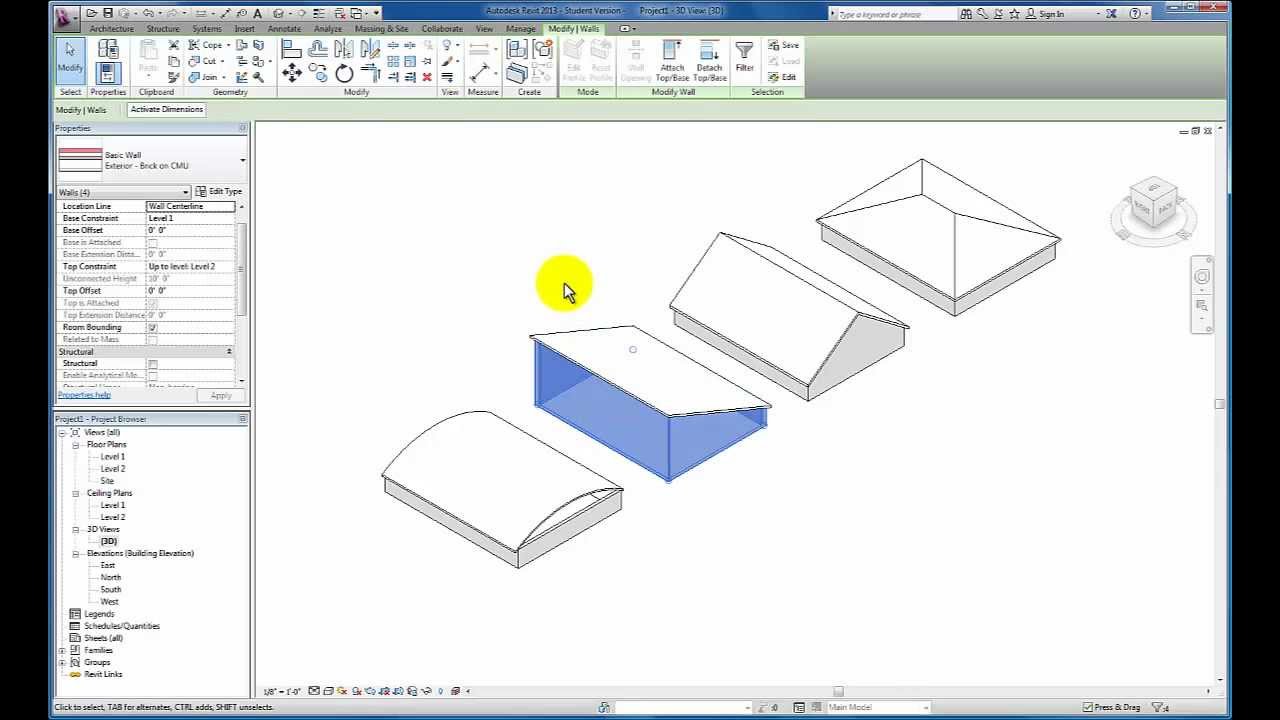Collapse the Ceiling Plans tree node
The image size is (1280, 720).
(75, 494)
